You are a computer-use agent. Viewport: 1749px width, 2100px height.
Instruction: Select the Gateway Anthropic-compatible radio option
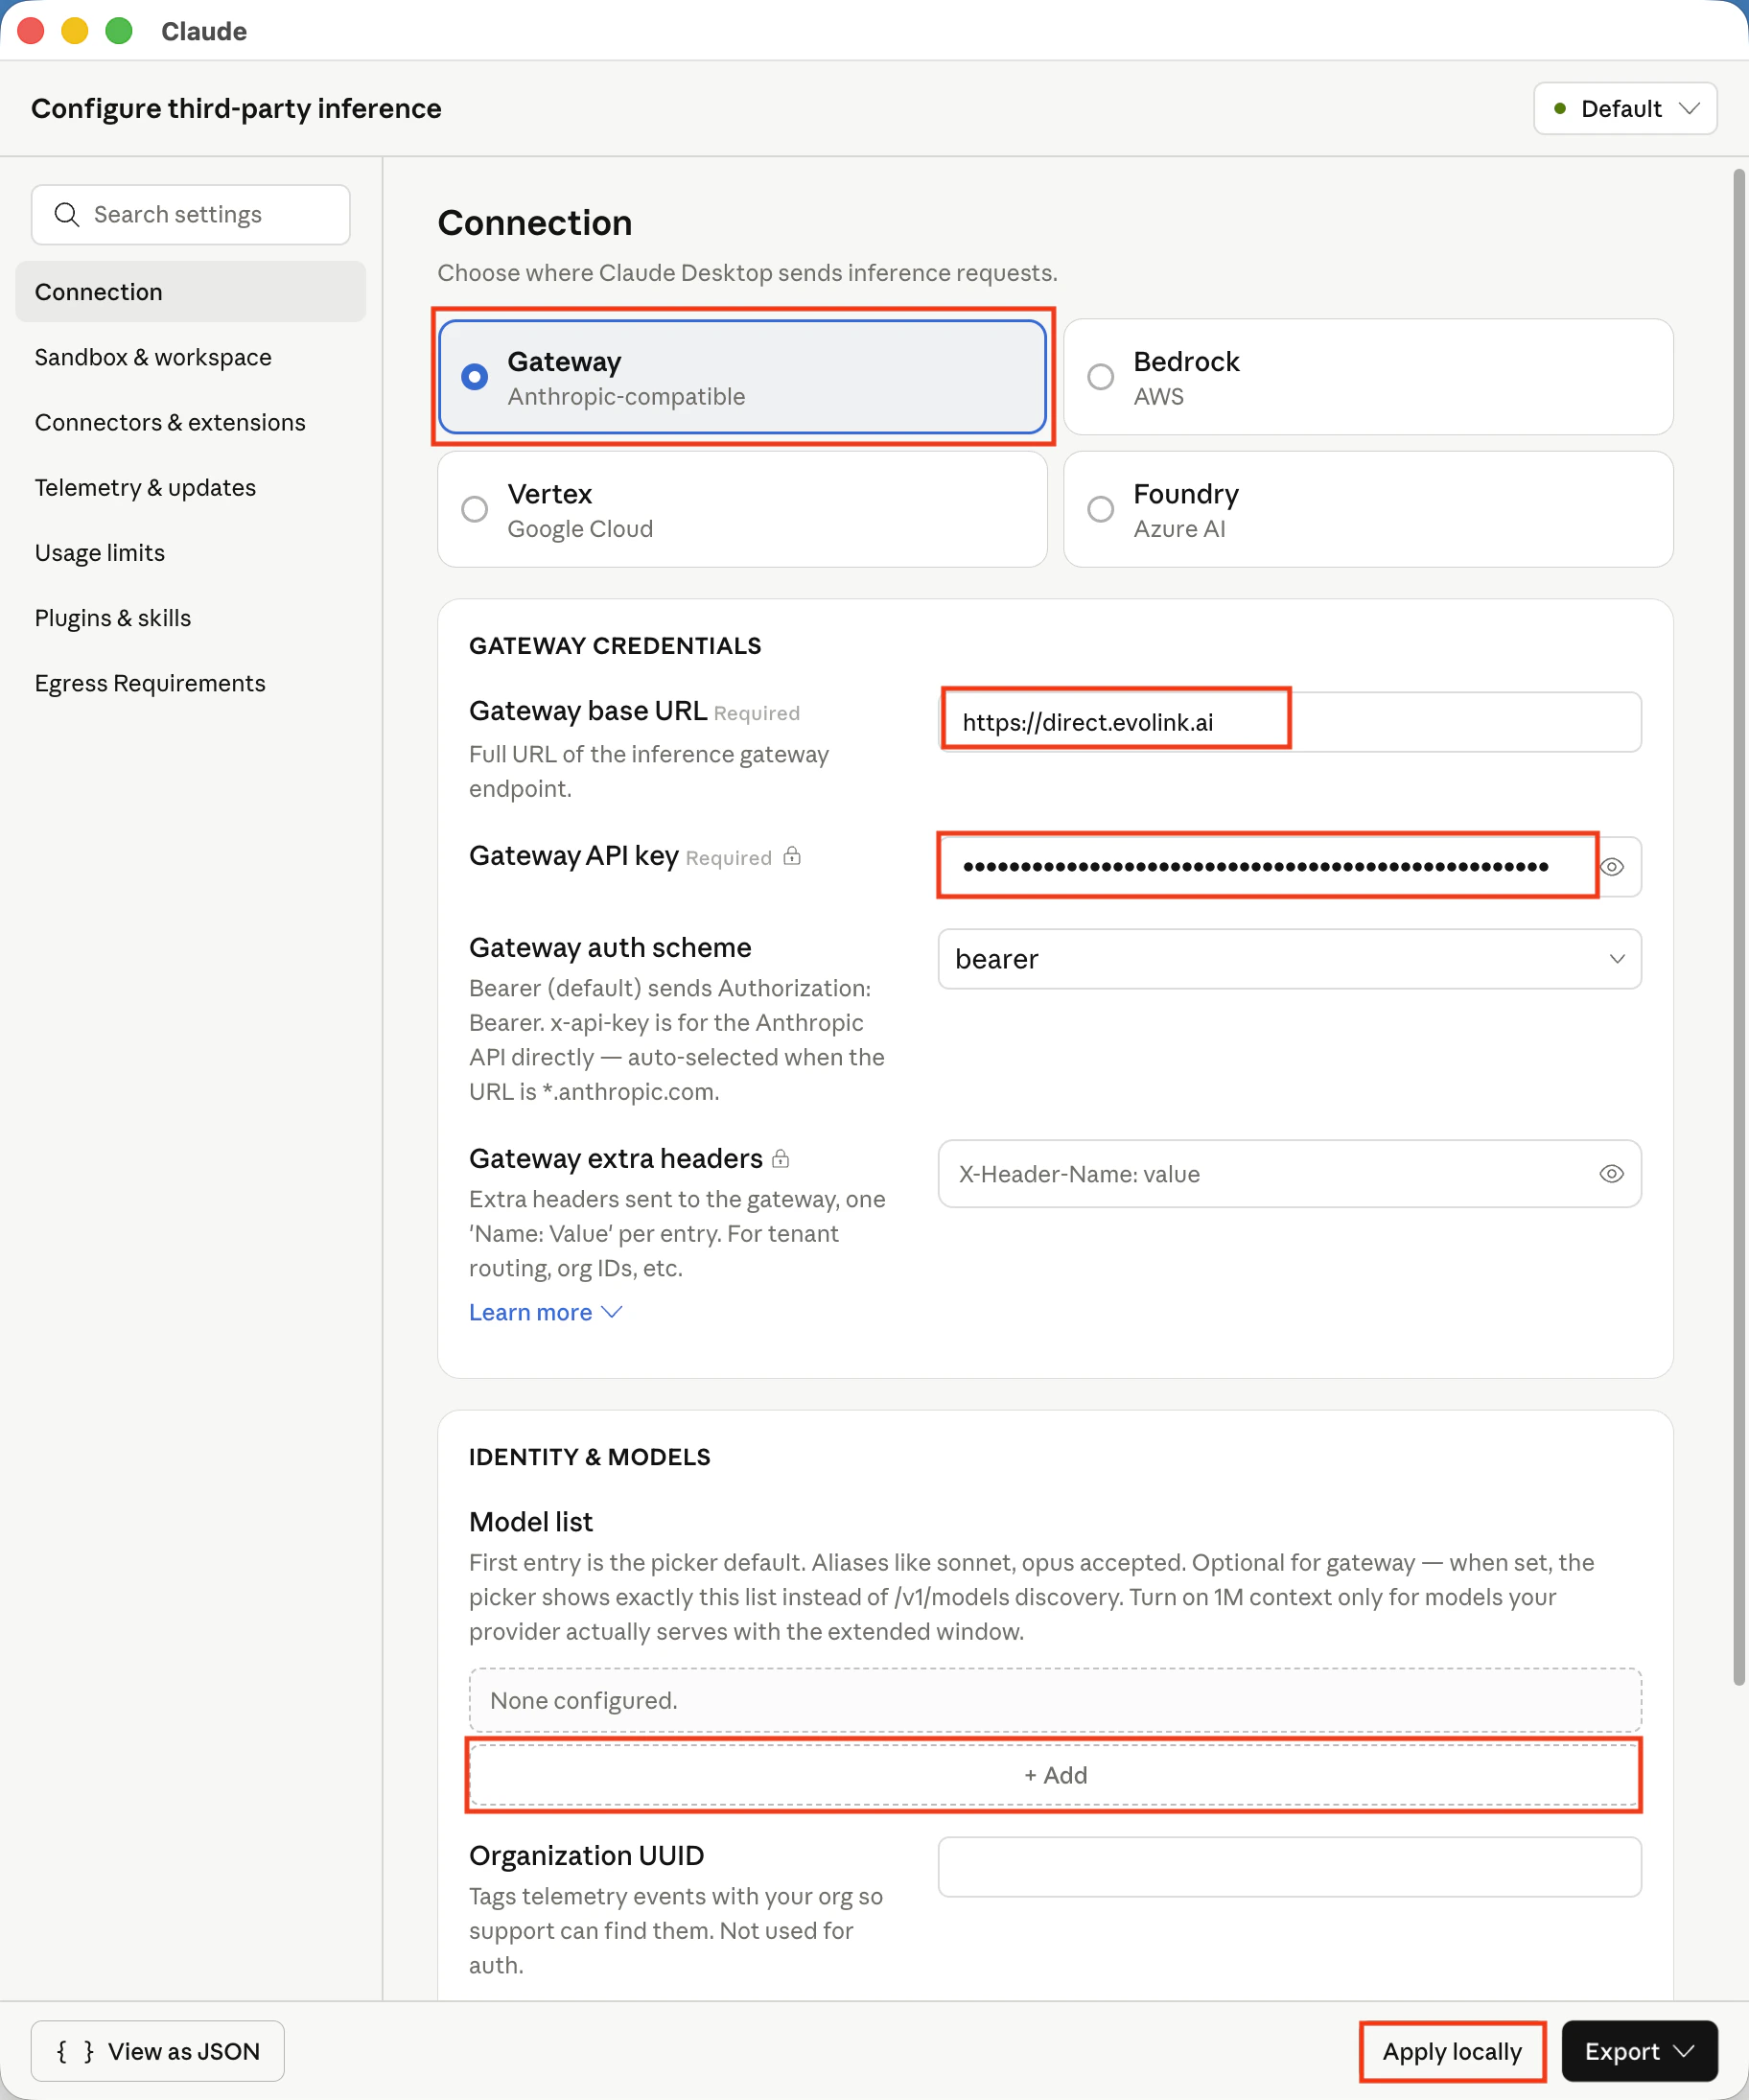click(742, 377)
